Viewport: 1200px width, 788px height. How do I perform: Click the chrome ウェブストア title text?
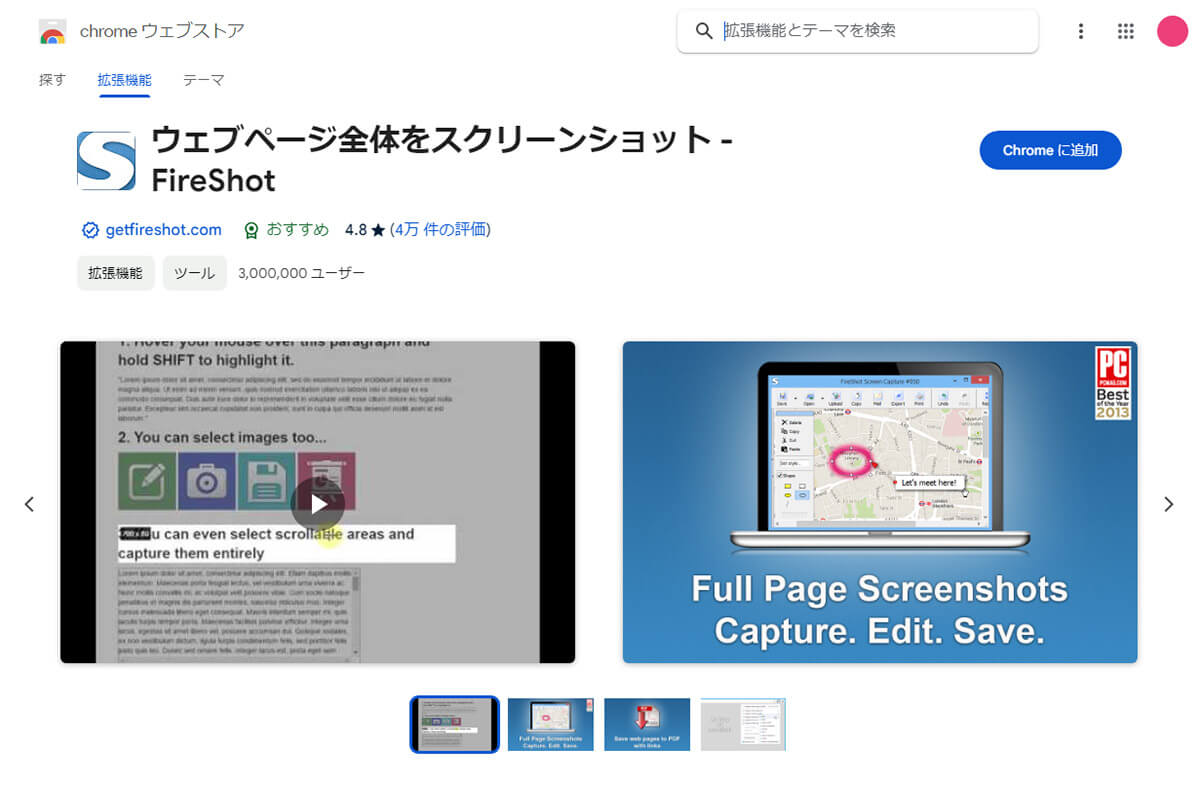[162, 31]
